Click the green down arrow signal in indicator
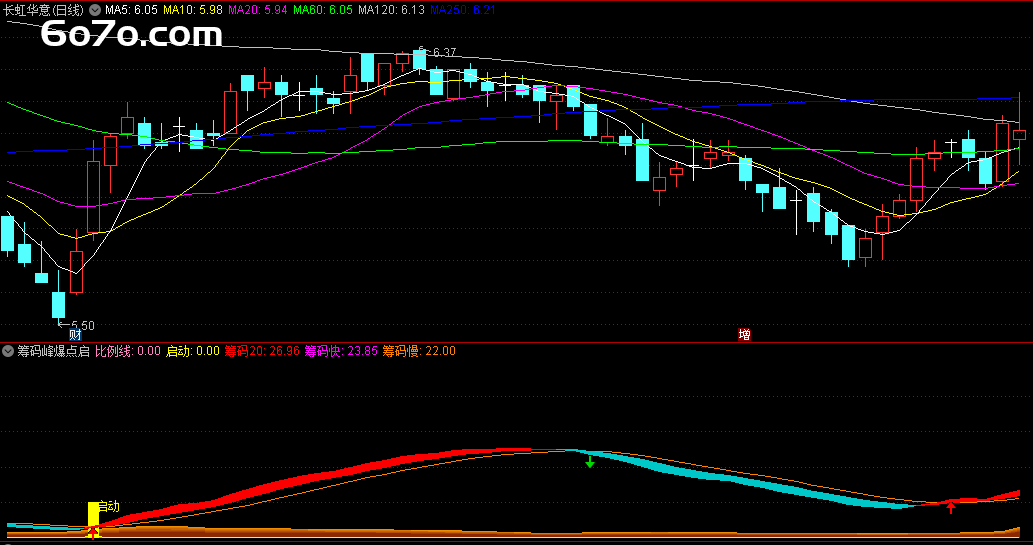The height and width of the screenshot is (545, 1033). point(590,461)
